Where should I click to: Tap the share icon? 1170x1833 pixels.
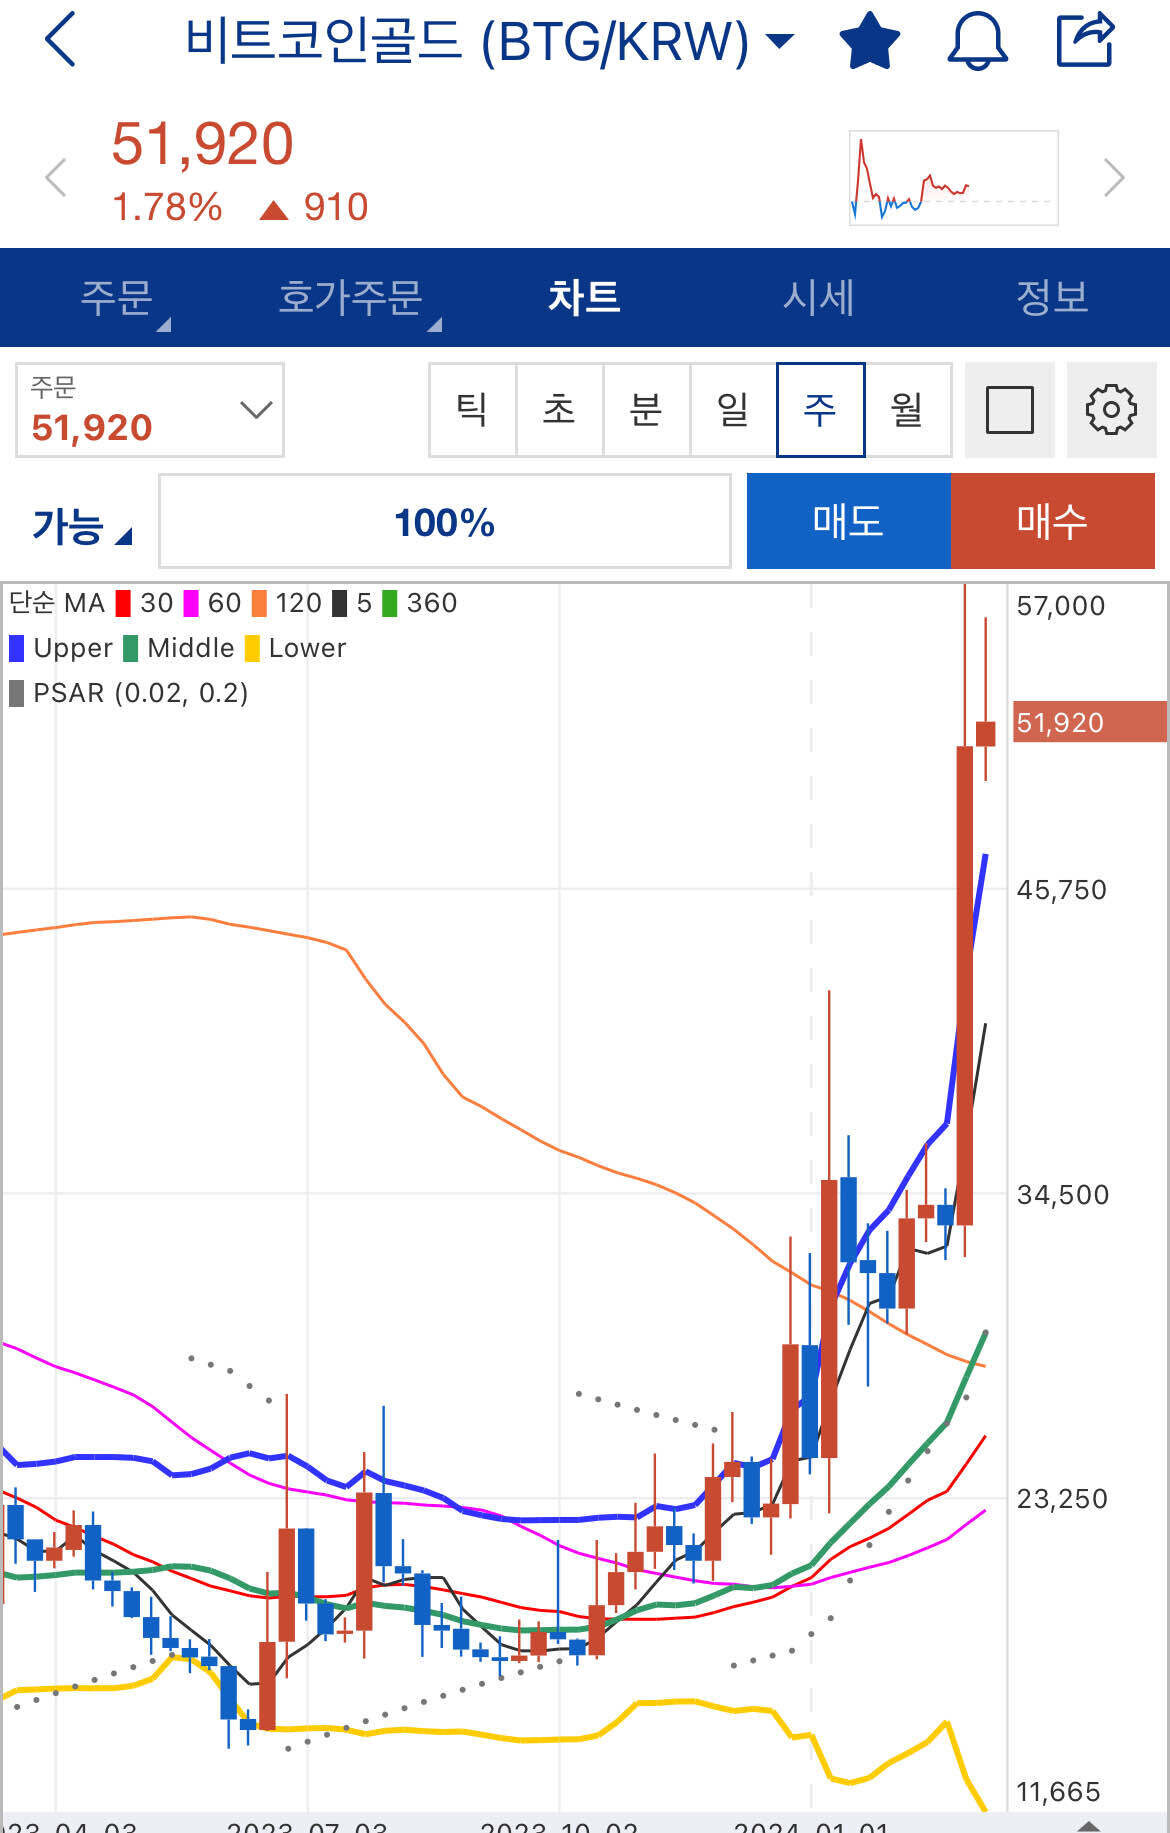pyautogui.click(x=1086, y=40)
